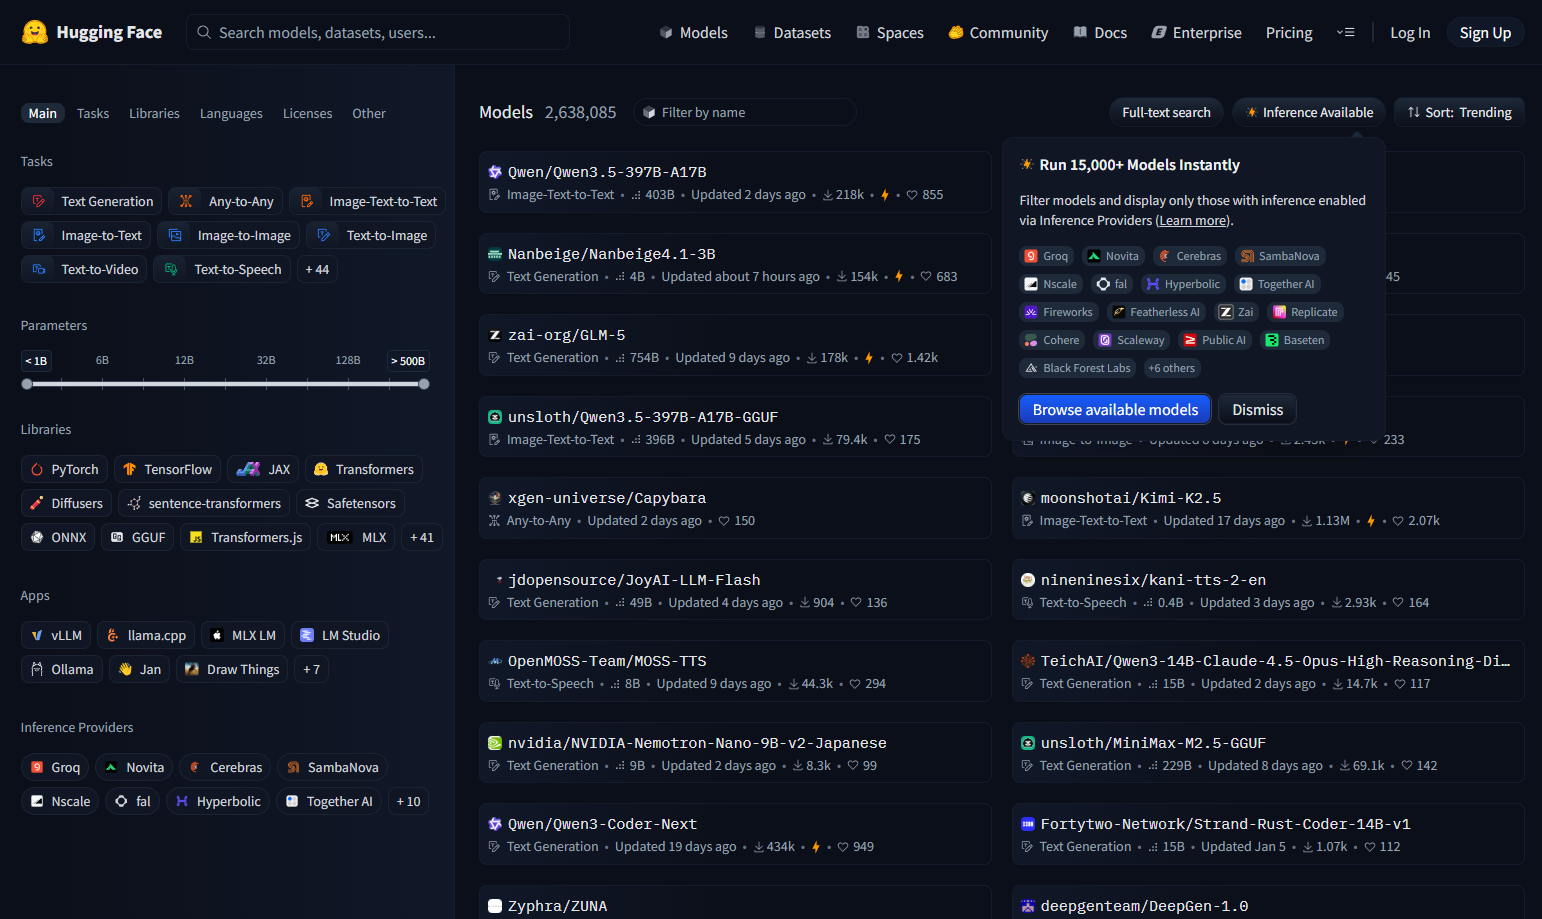This screenshot has width=1542, height=919.
Task: Dismiss the inference providers popup
Action: pos(1257,409)
